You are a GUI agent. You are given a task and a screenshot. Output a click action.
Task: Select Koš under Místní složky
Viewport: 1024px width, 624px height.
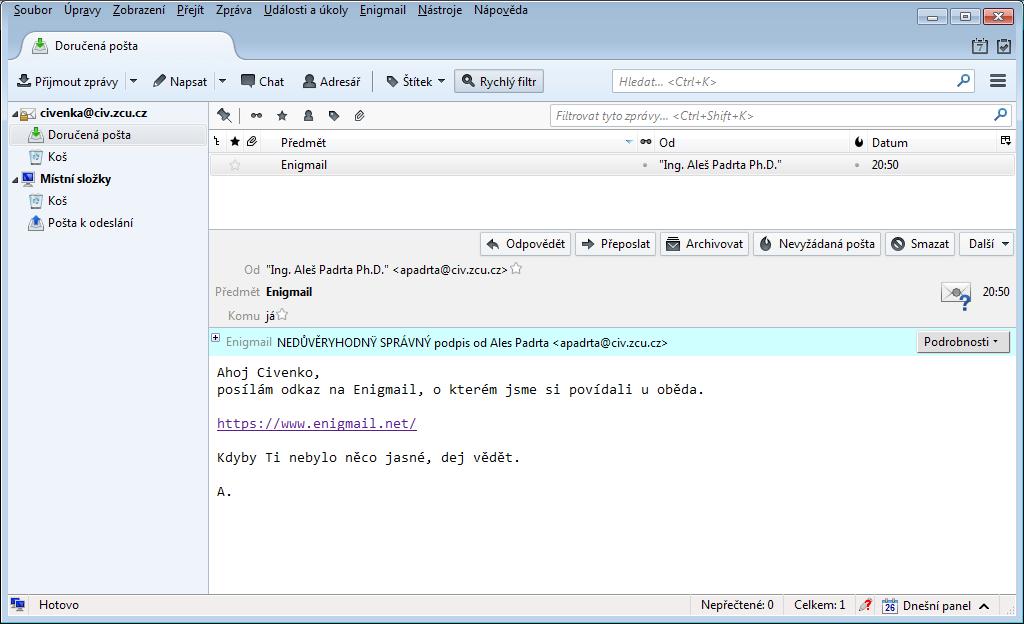point(48,200)
